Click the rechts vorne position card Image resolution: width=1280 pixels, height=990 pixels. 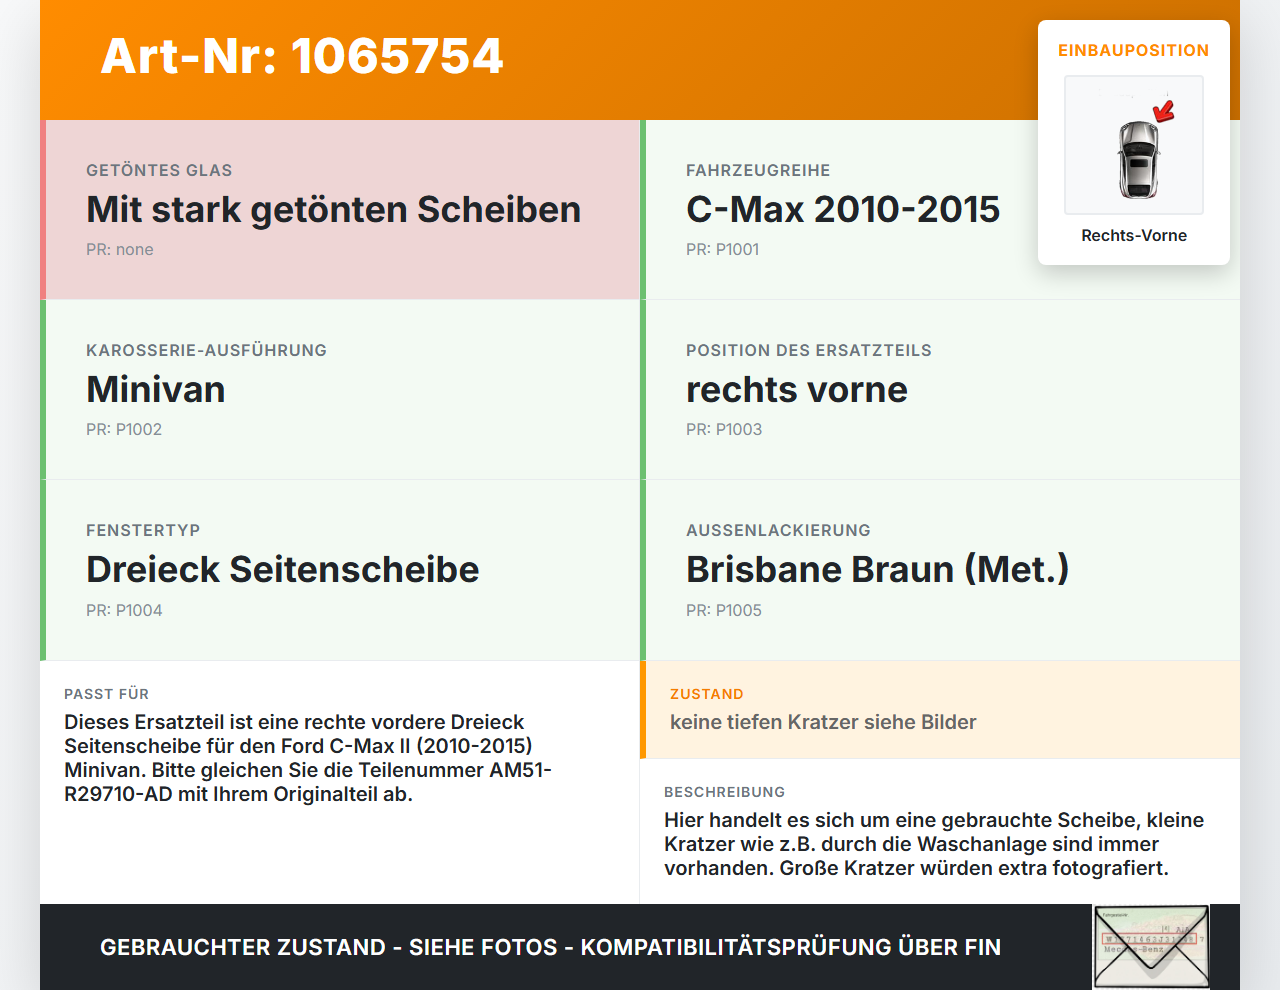[x=940, y=390]
